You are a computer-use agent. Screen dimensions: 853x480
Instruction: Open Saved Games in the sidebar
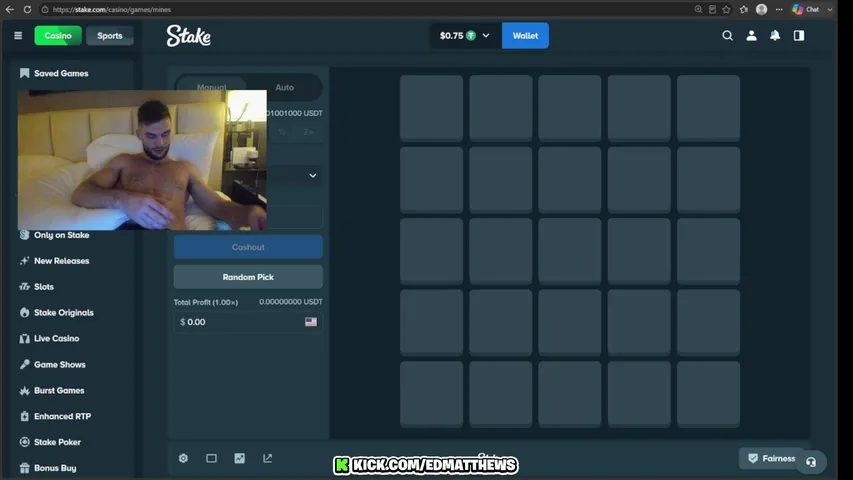coord(61,73)
